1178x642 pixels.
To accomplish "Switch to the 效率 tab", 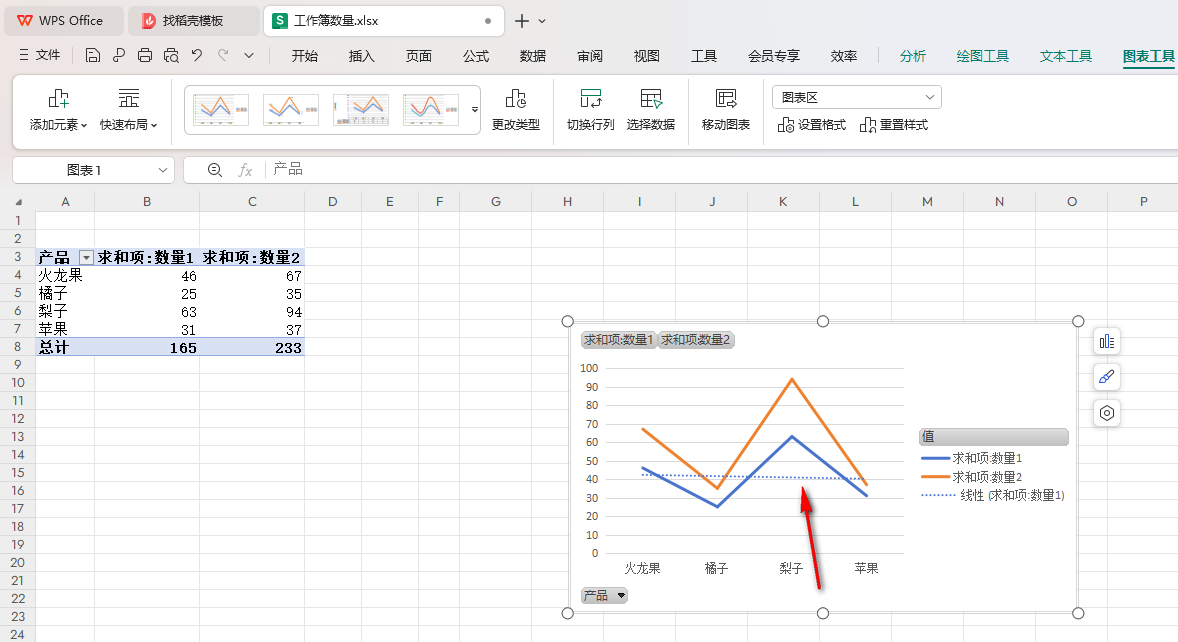I will pyautogui.click(x=844, y=56).
